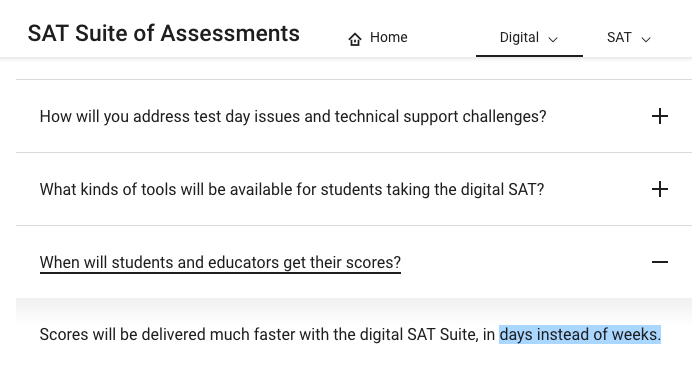Screen dimensions: 692x382
Task: Open the Home link in navigation
Action: click(378, 38)
